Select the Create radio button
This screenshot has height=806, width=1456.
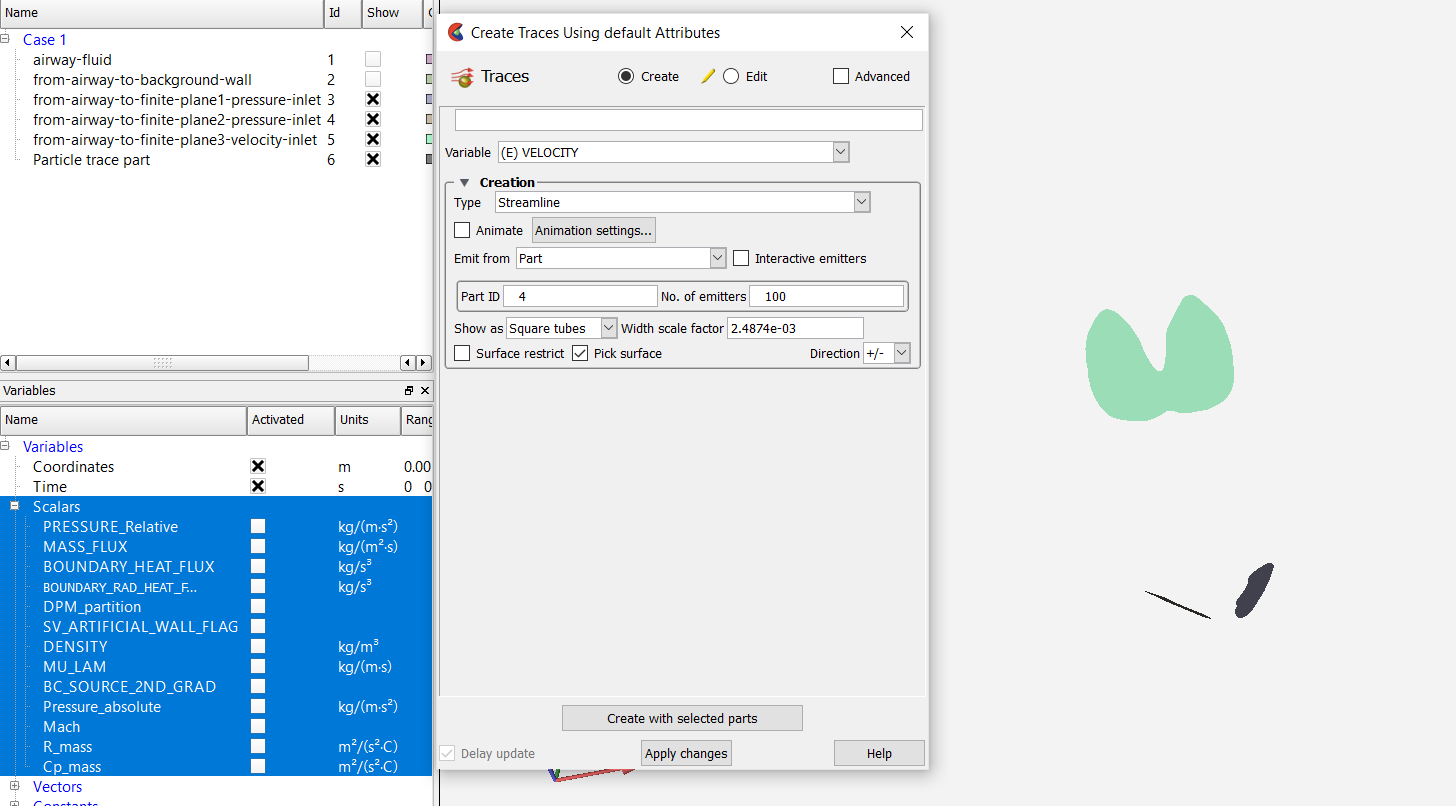(x=626, y=76)
